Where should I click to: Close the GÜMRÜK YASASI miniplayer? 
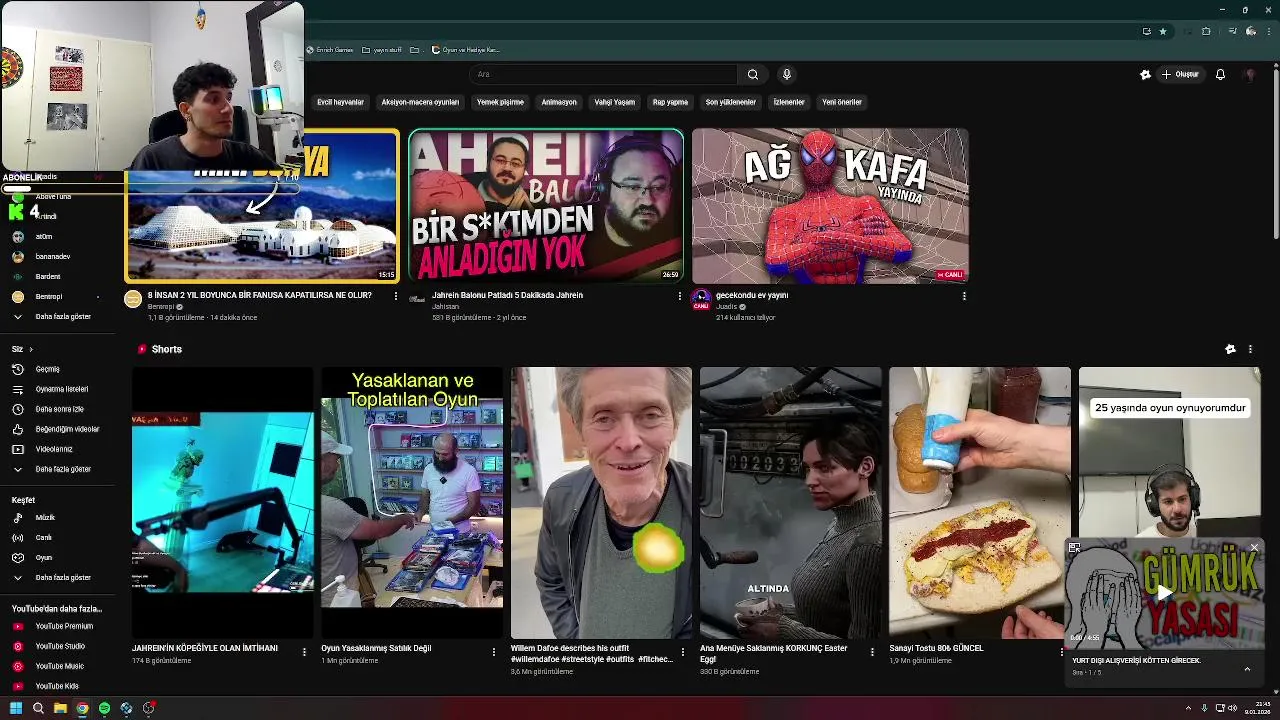click(1254, 547)
